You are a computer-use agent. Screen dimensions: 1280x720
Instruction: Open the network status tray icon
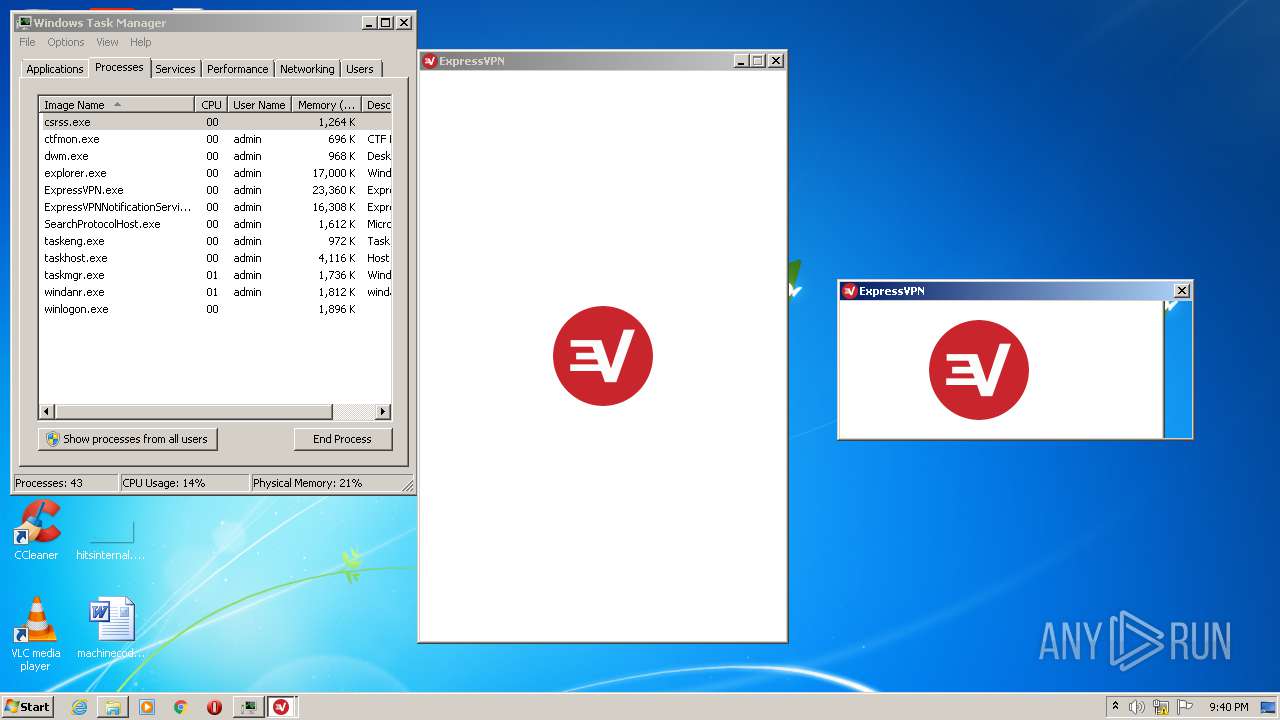point(1161,707)
